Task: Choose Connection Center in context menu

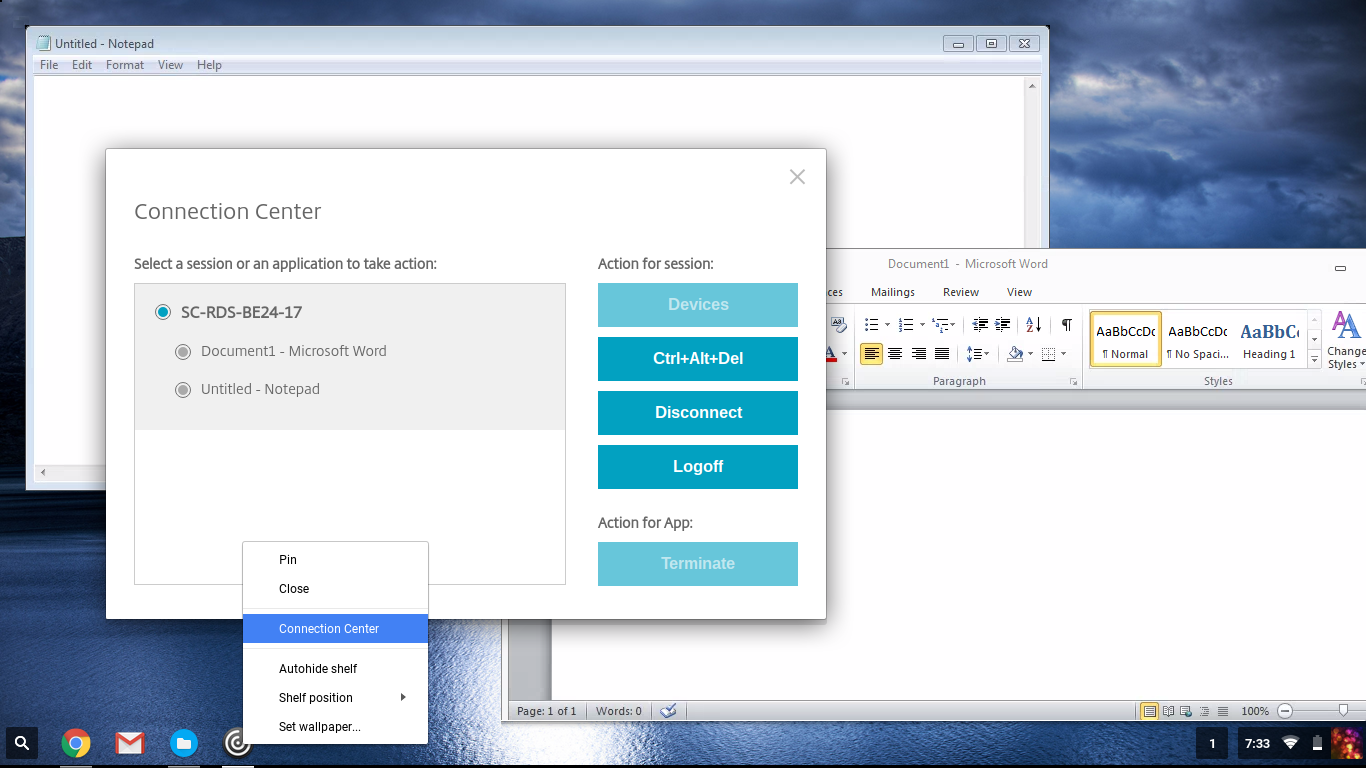Action: tap(329, 629)
